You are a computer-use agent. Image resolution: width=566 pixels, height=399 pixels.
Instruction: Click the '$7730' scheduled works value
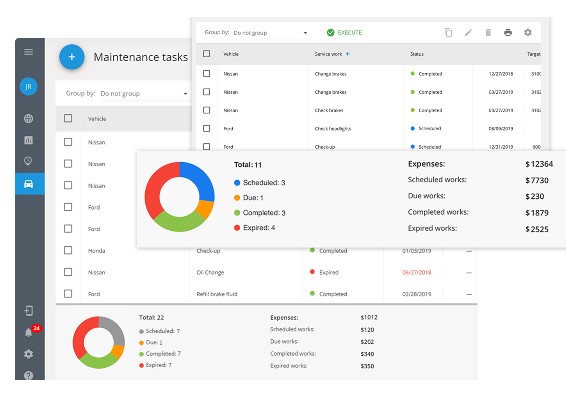click(x=537, y=180)
